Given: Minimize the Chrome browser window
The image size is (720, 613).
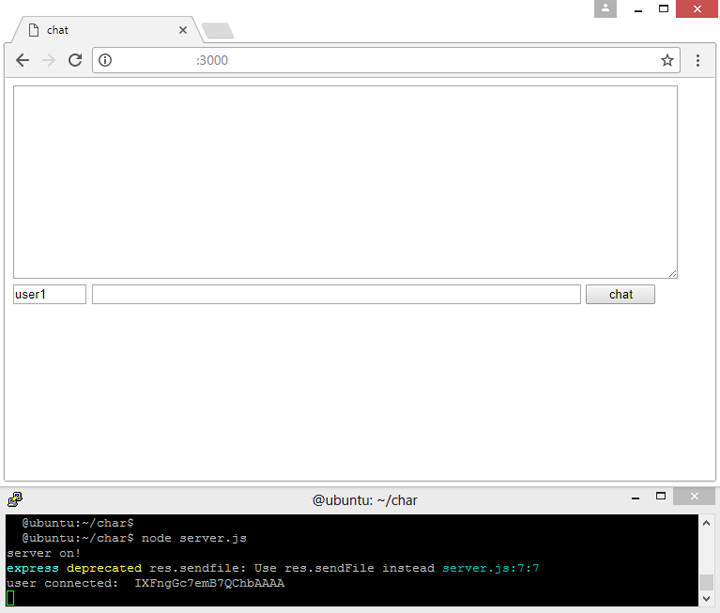Looking at the screenshot, I should pos(637,9).
